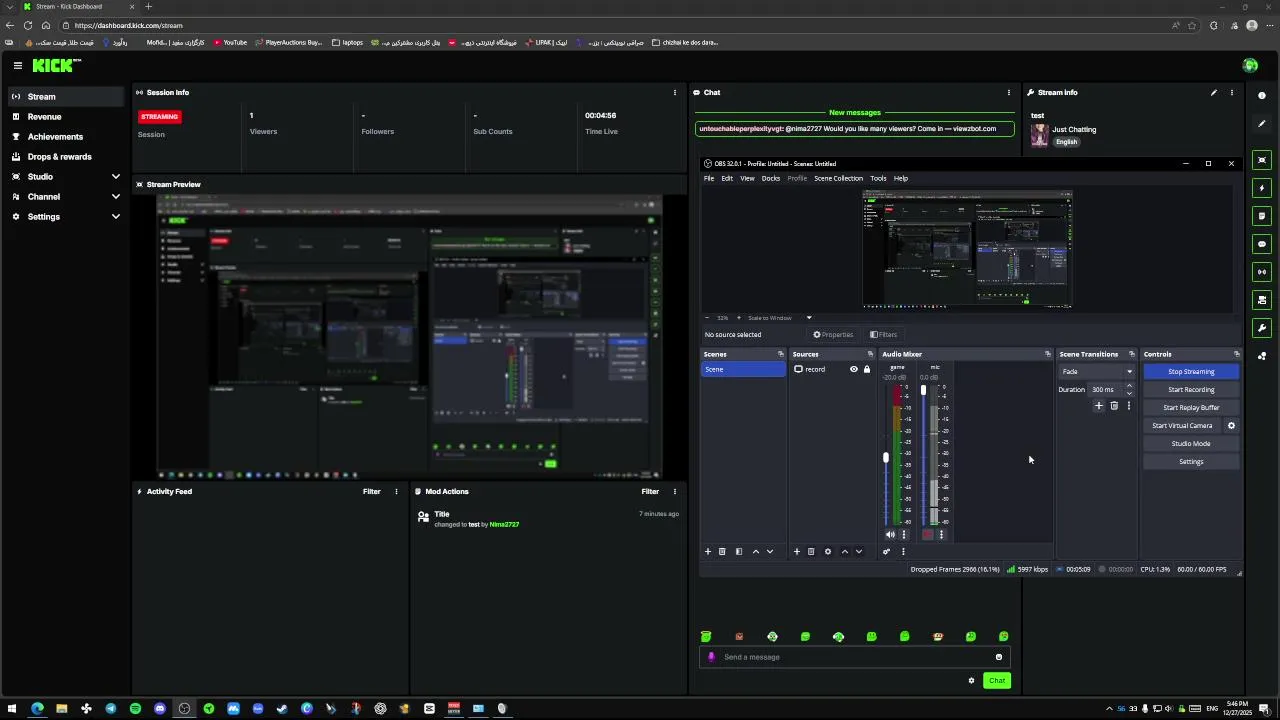The height and width of the screenshot is (720, 1280).
Task: Remove selected scene with trash icon
Action: (722, 552)
